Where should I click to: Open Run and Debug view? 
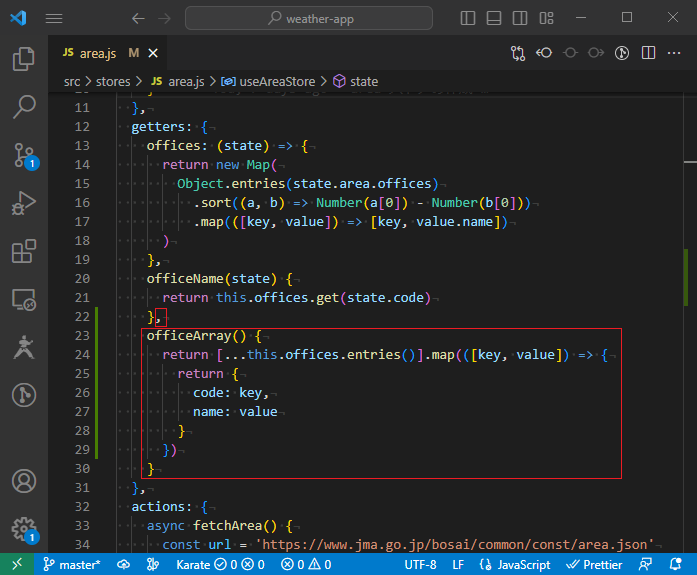(x=24, y=203)
